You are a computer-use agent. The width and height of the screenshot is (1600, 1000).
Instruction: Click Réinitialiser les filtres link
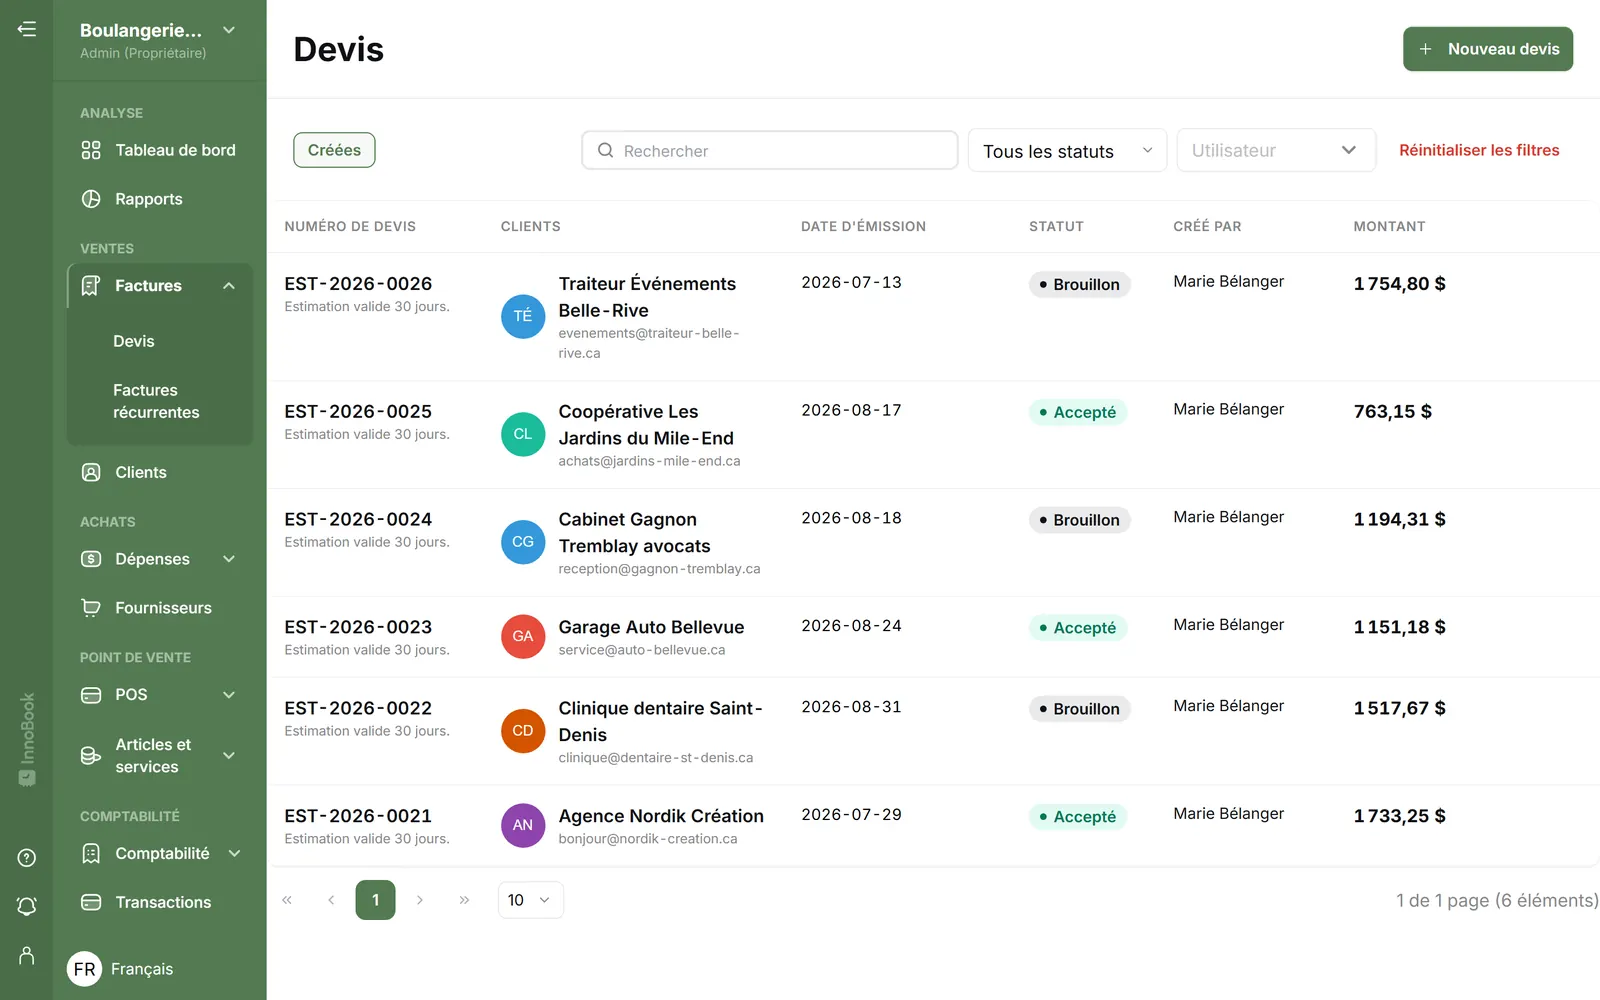pyautogui.click(x=1479, y=150)
